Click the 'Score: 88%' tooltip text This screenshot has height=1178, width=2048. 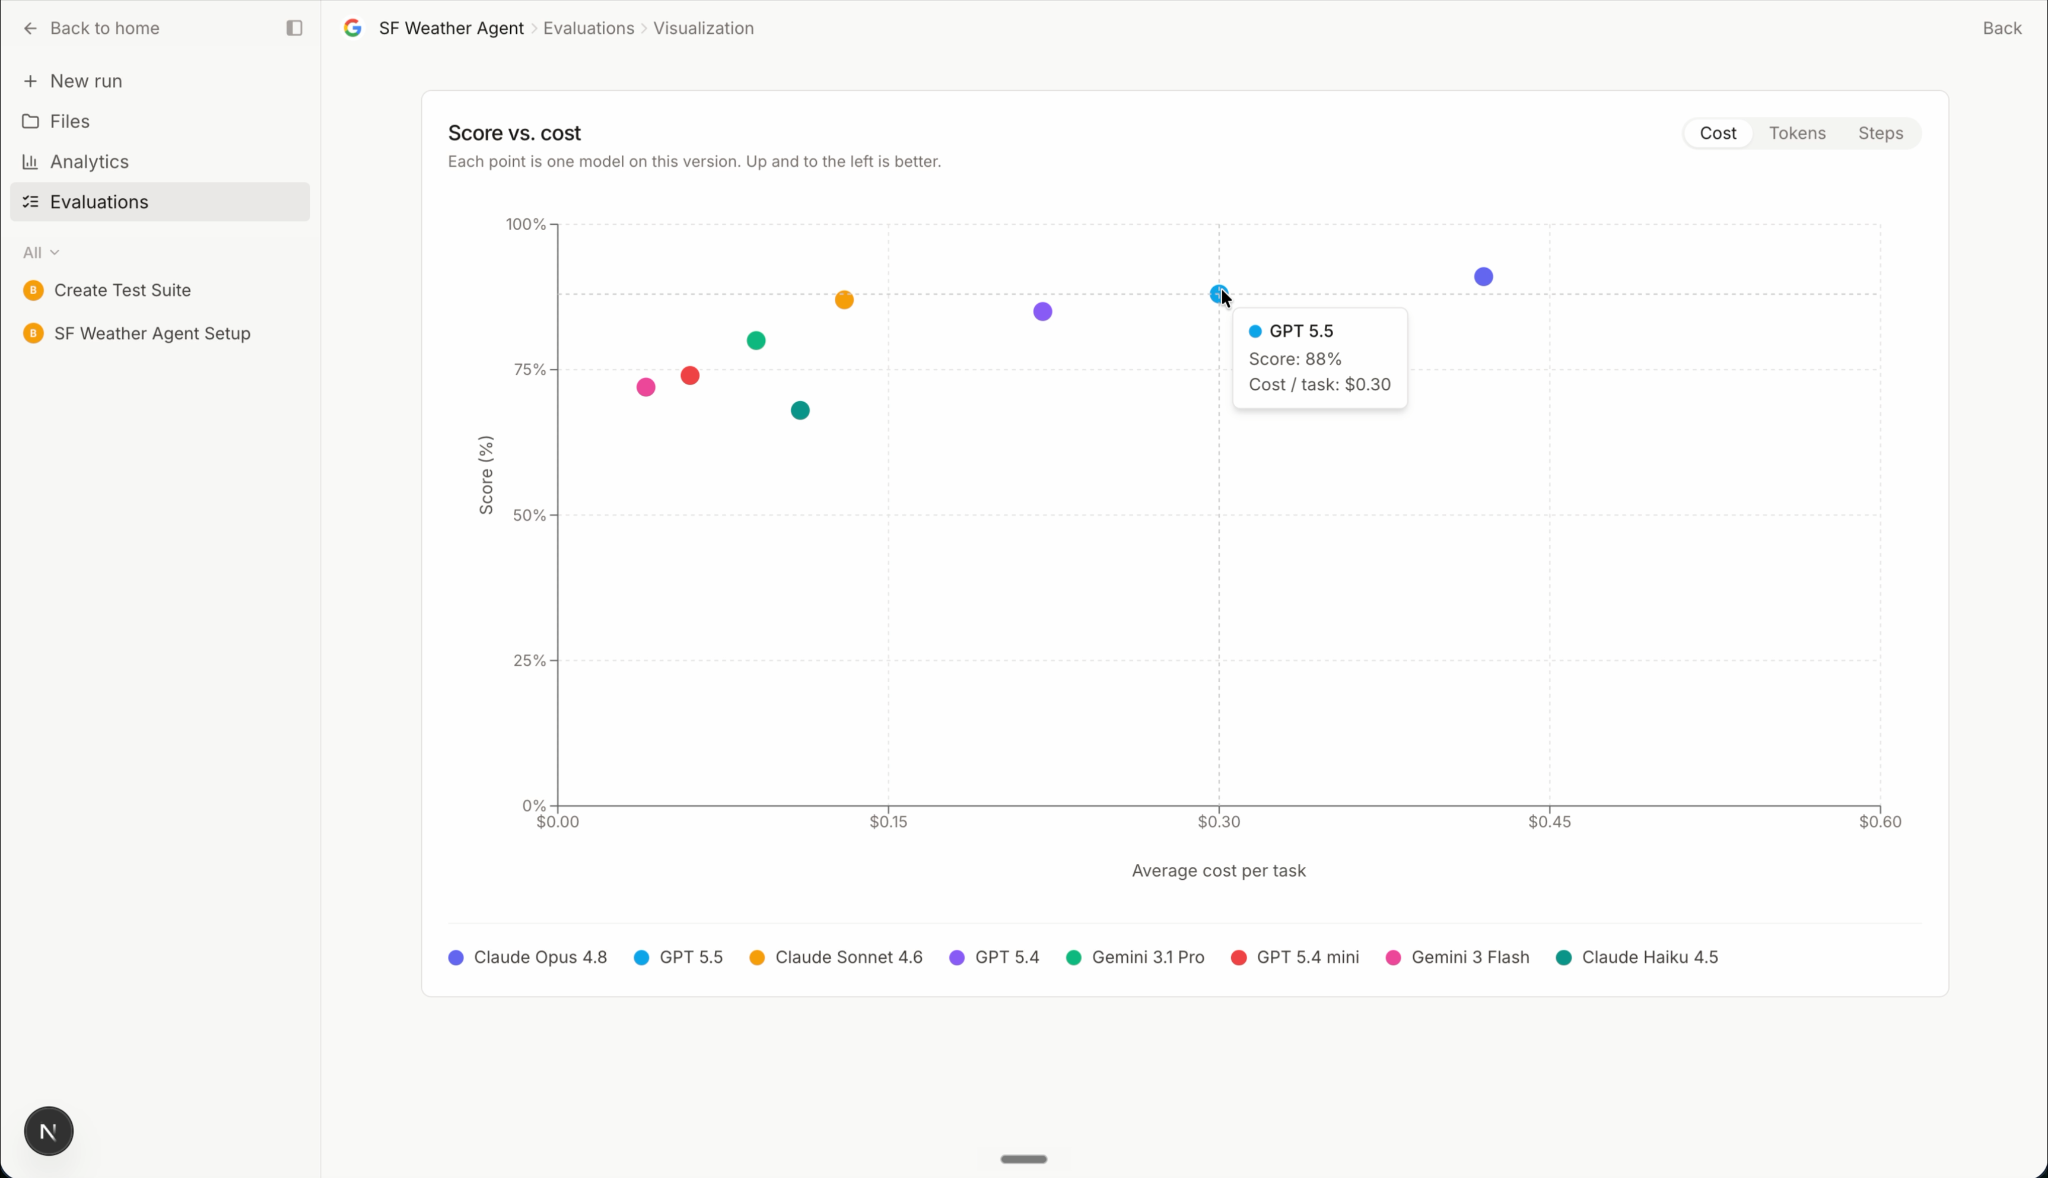1295,359
